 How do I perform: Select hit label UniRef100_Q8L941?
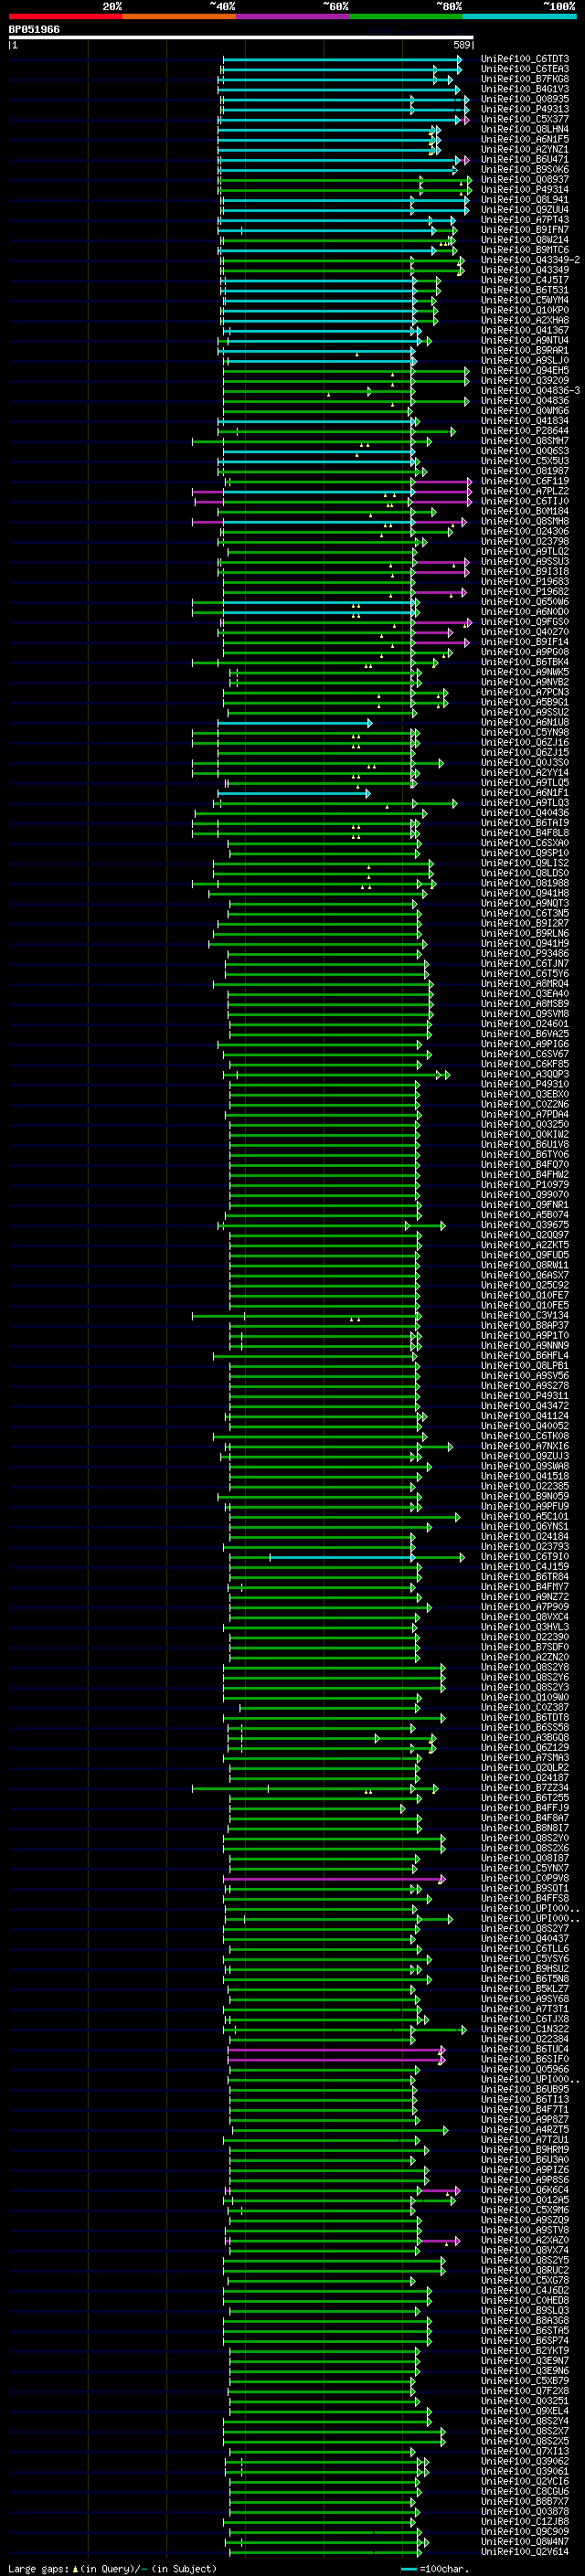tap(525, 199)
